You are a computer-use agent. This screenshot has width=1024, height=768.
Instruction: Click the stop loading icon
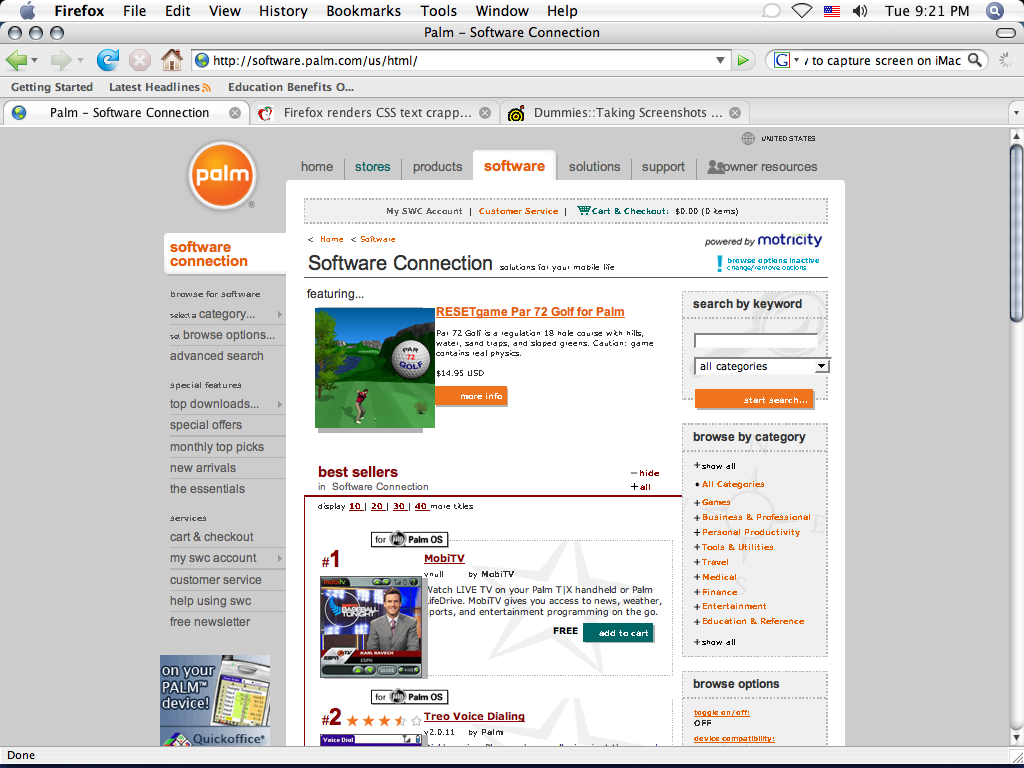pyautogui.click(x=140, y=61)
